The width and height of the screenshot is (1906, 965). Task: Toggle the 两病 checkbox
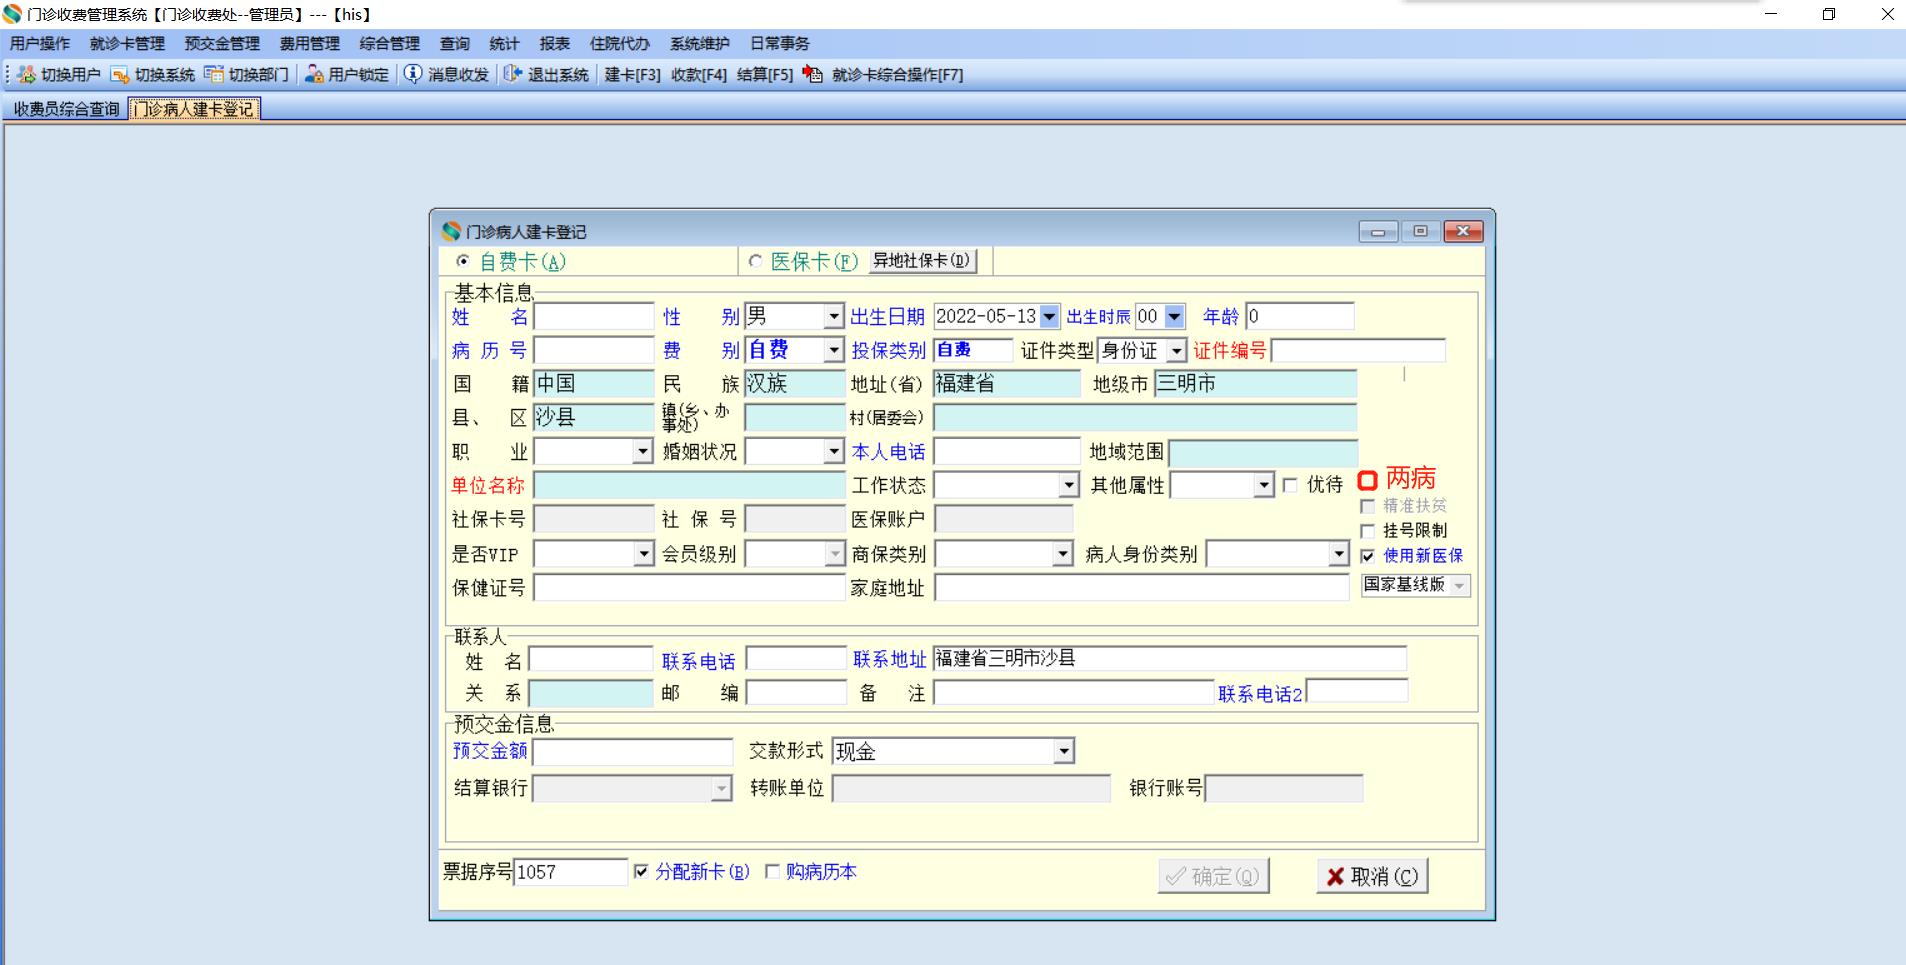(x=1368, y=481)
